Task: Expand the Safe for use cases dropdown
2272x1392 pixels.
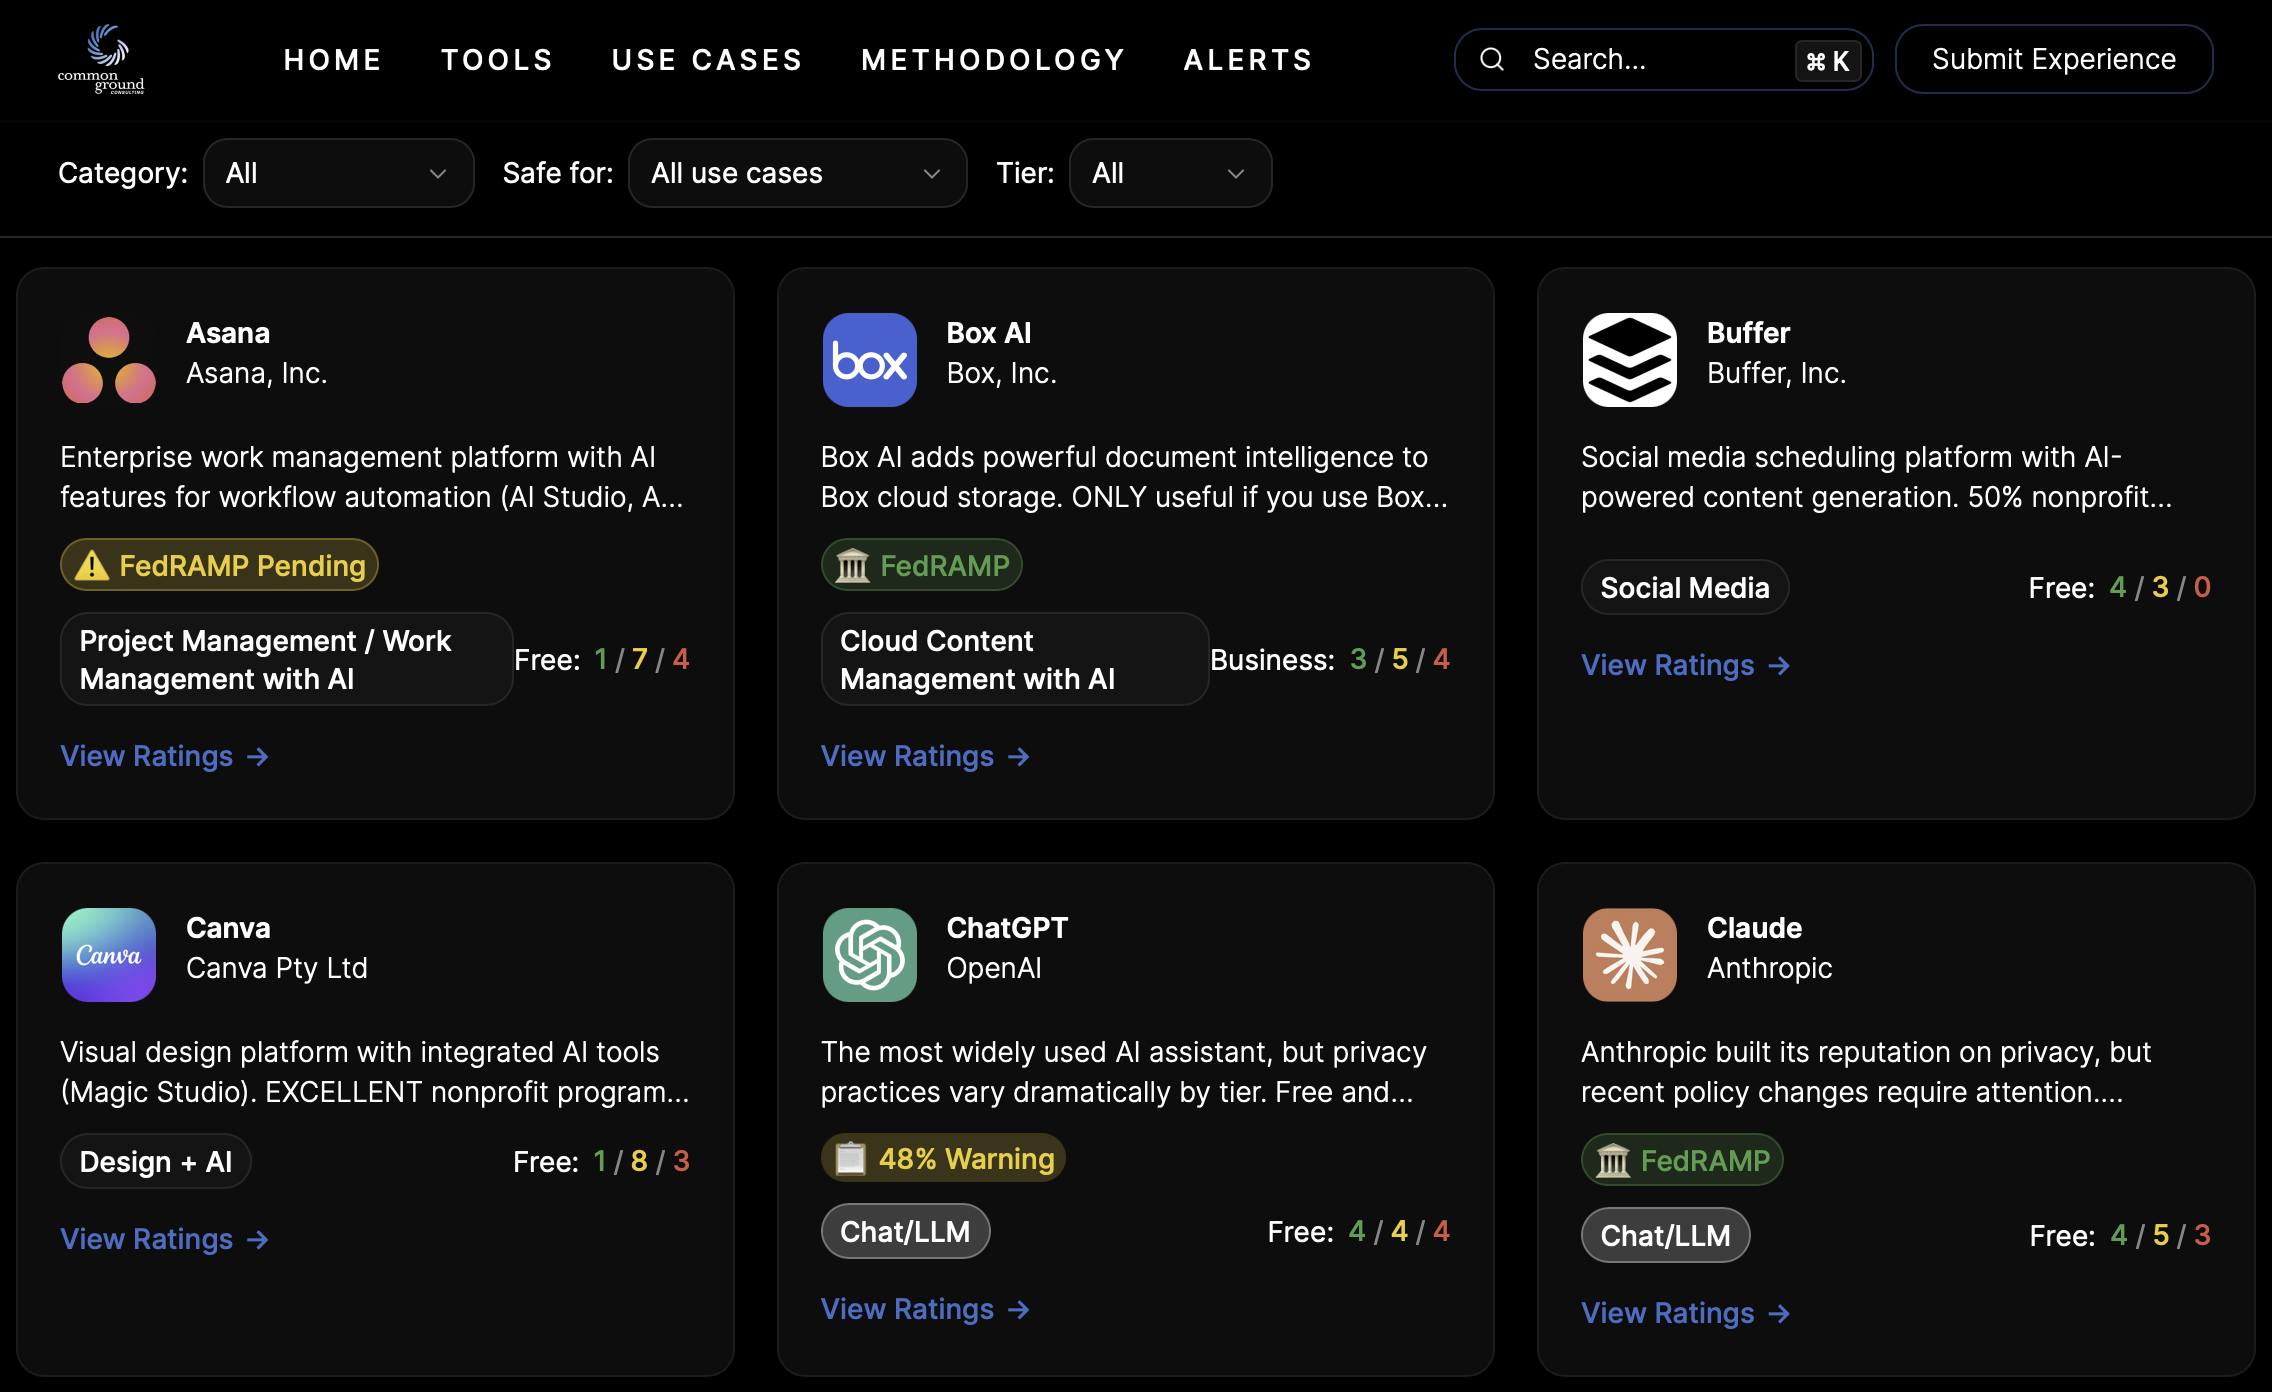Action: coord(797,173)
